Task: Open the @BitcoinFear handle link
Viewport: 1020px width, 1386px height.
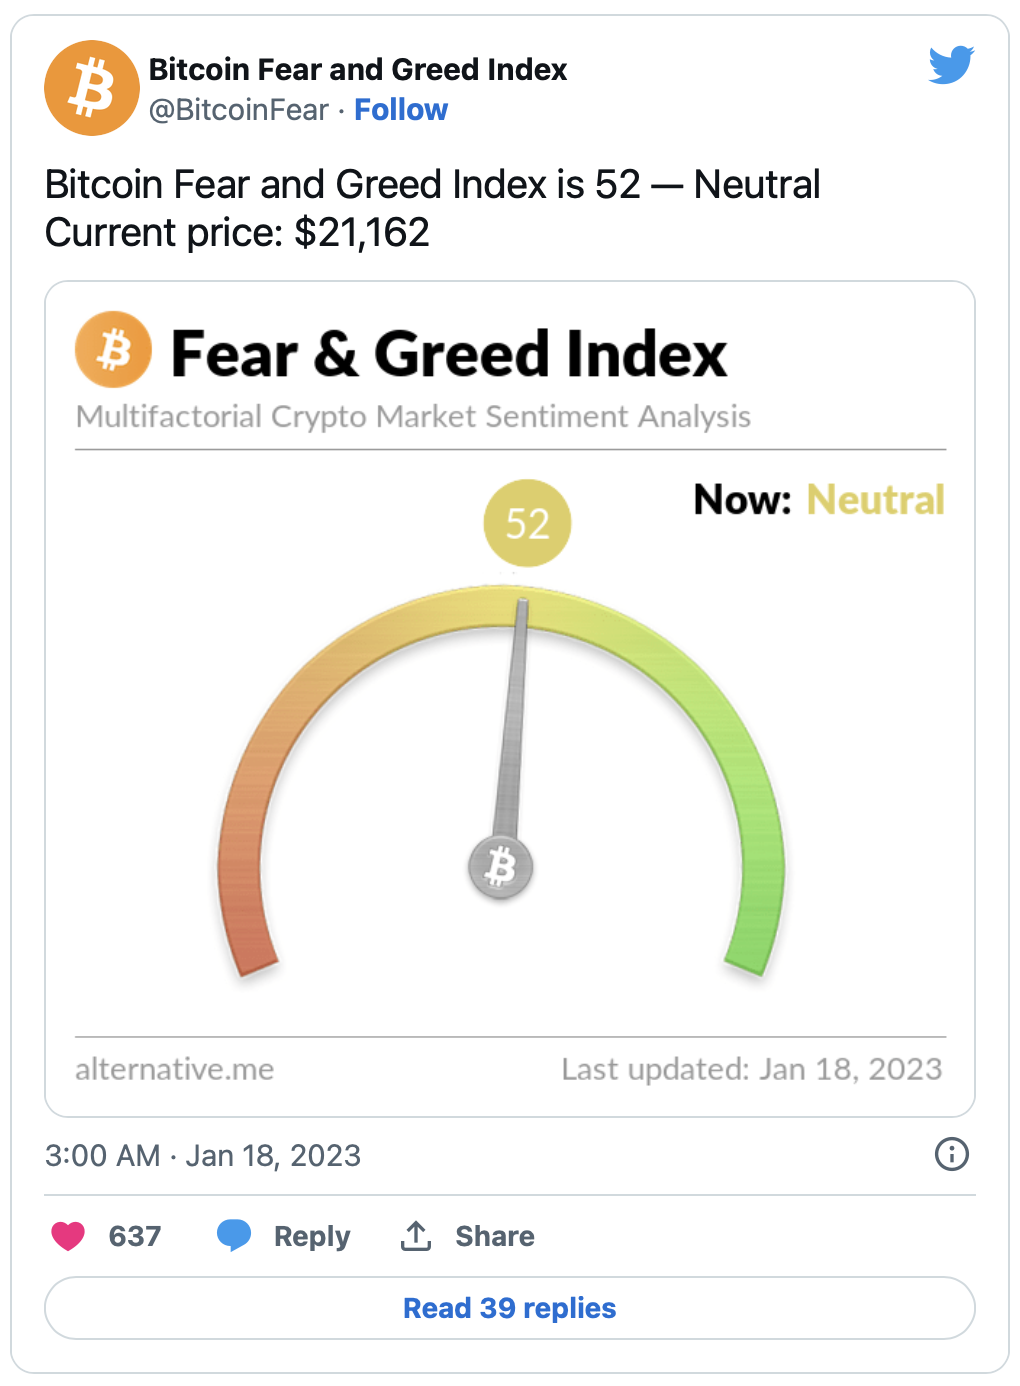Action: click(x=238, y=110)
